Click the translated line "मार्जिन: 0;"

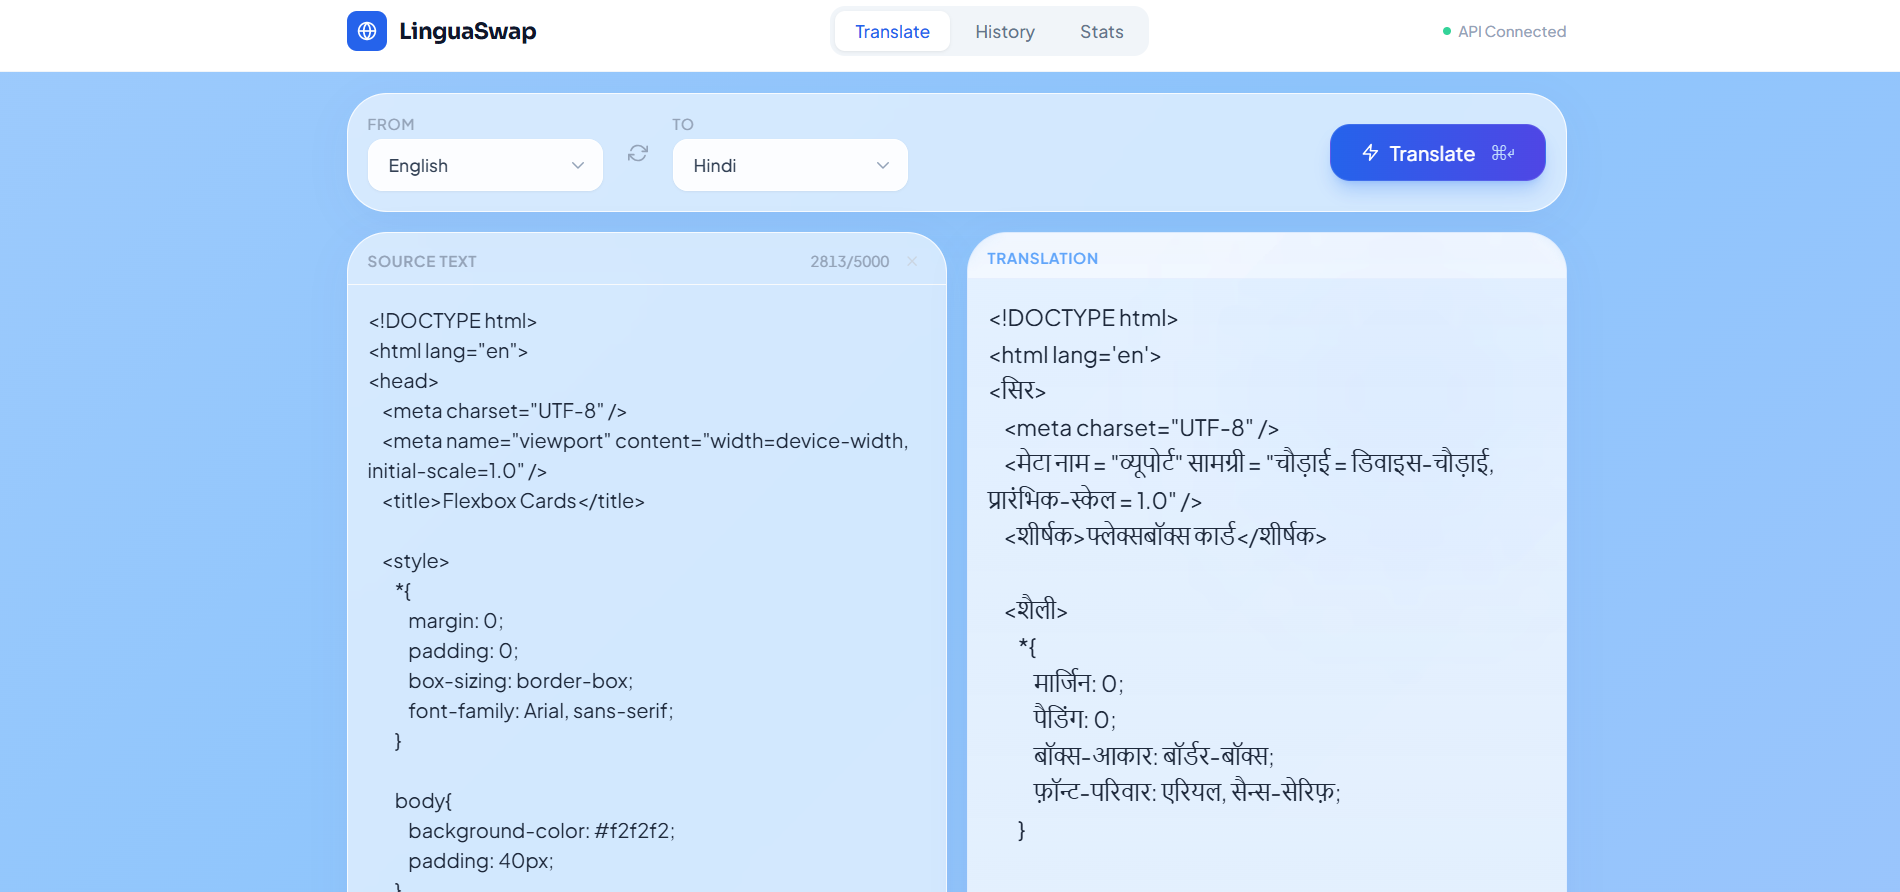1078,684
